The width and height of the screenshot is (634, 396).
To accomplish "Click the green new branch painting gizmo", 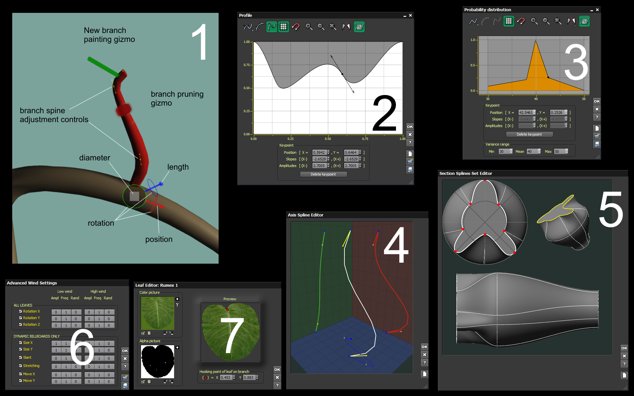I will click(103, 67).
